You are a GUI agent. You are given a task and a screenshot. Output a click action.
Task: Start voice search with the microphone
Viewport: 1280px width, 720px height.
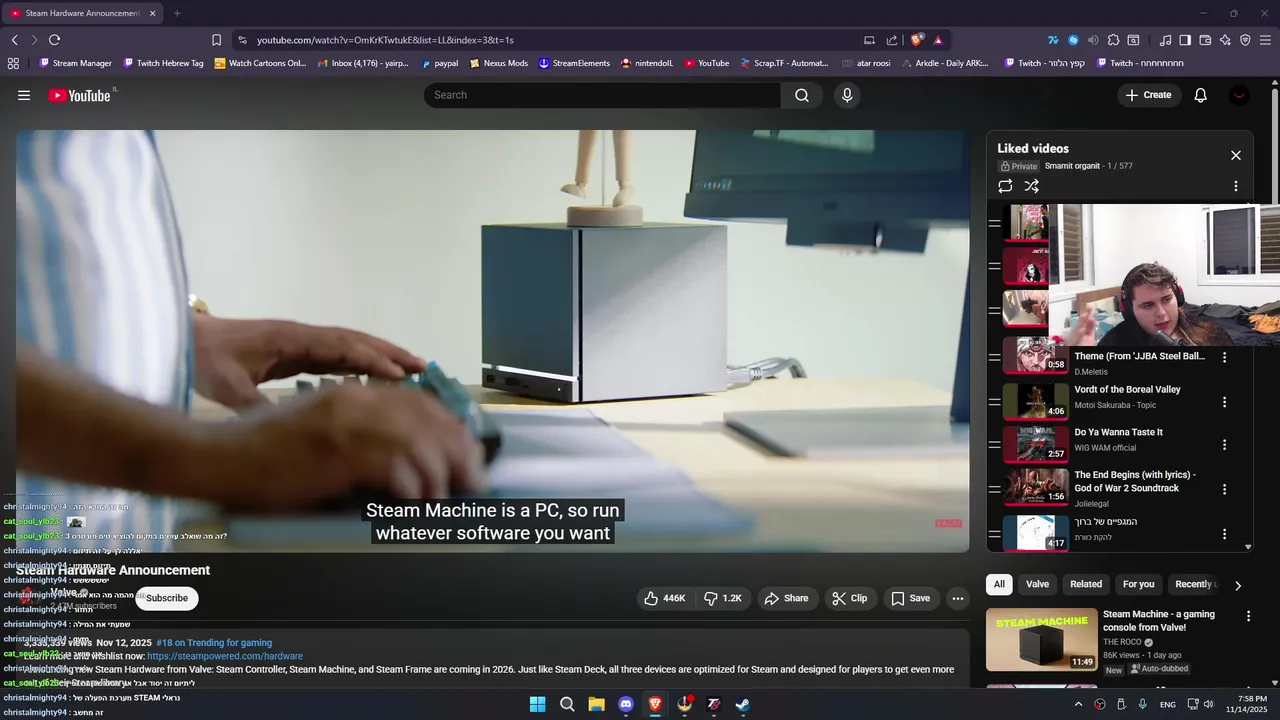(x=847, y=95)
